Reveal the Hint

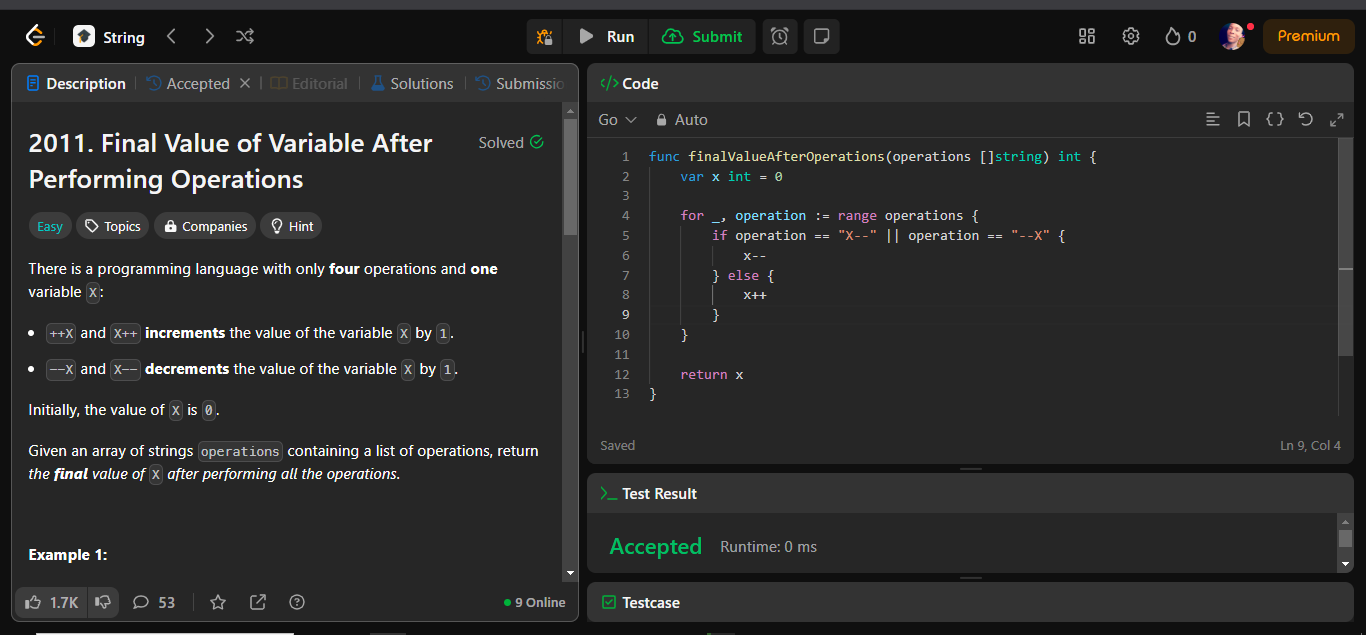click(291, 226)
